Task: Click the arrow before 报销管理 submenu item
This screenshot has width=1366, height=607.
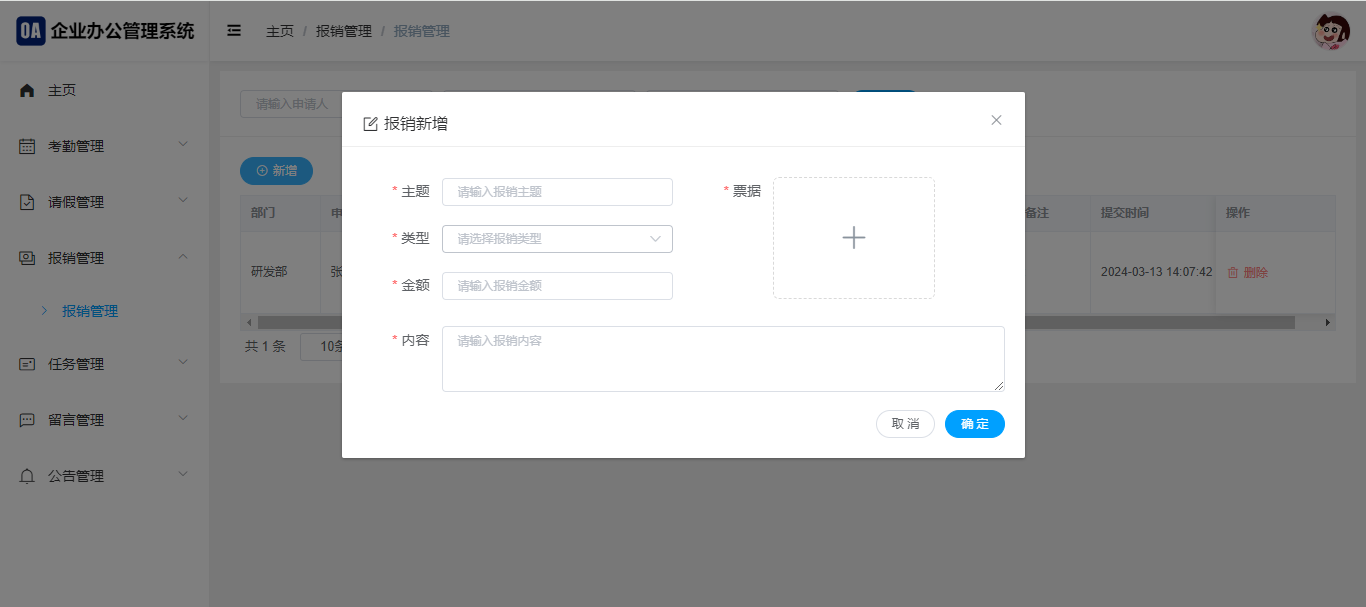Action: (44, 311)
